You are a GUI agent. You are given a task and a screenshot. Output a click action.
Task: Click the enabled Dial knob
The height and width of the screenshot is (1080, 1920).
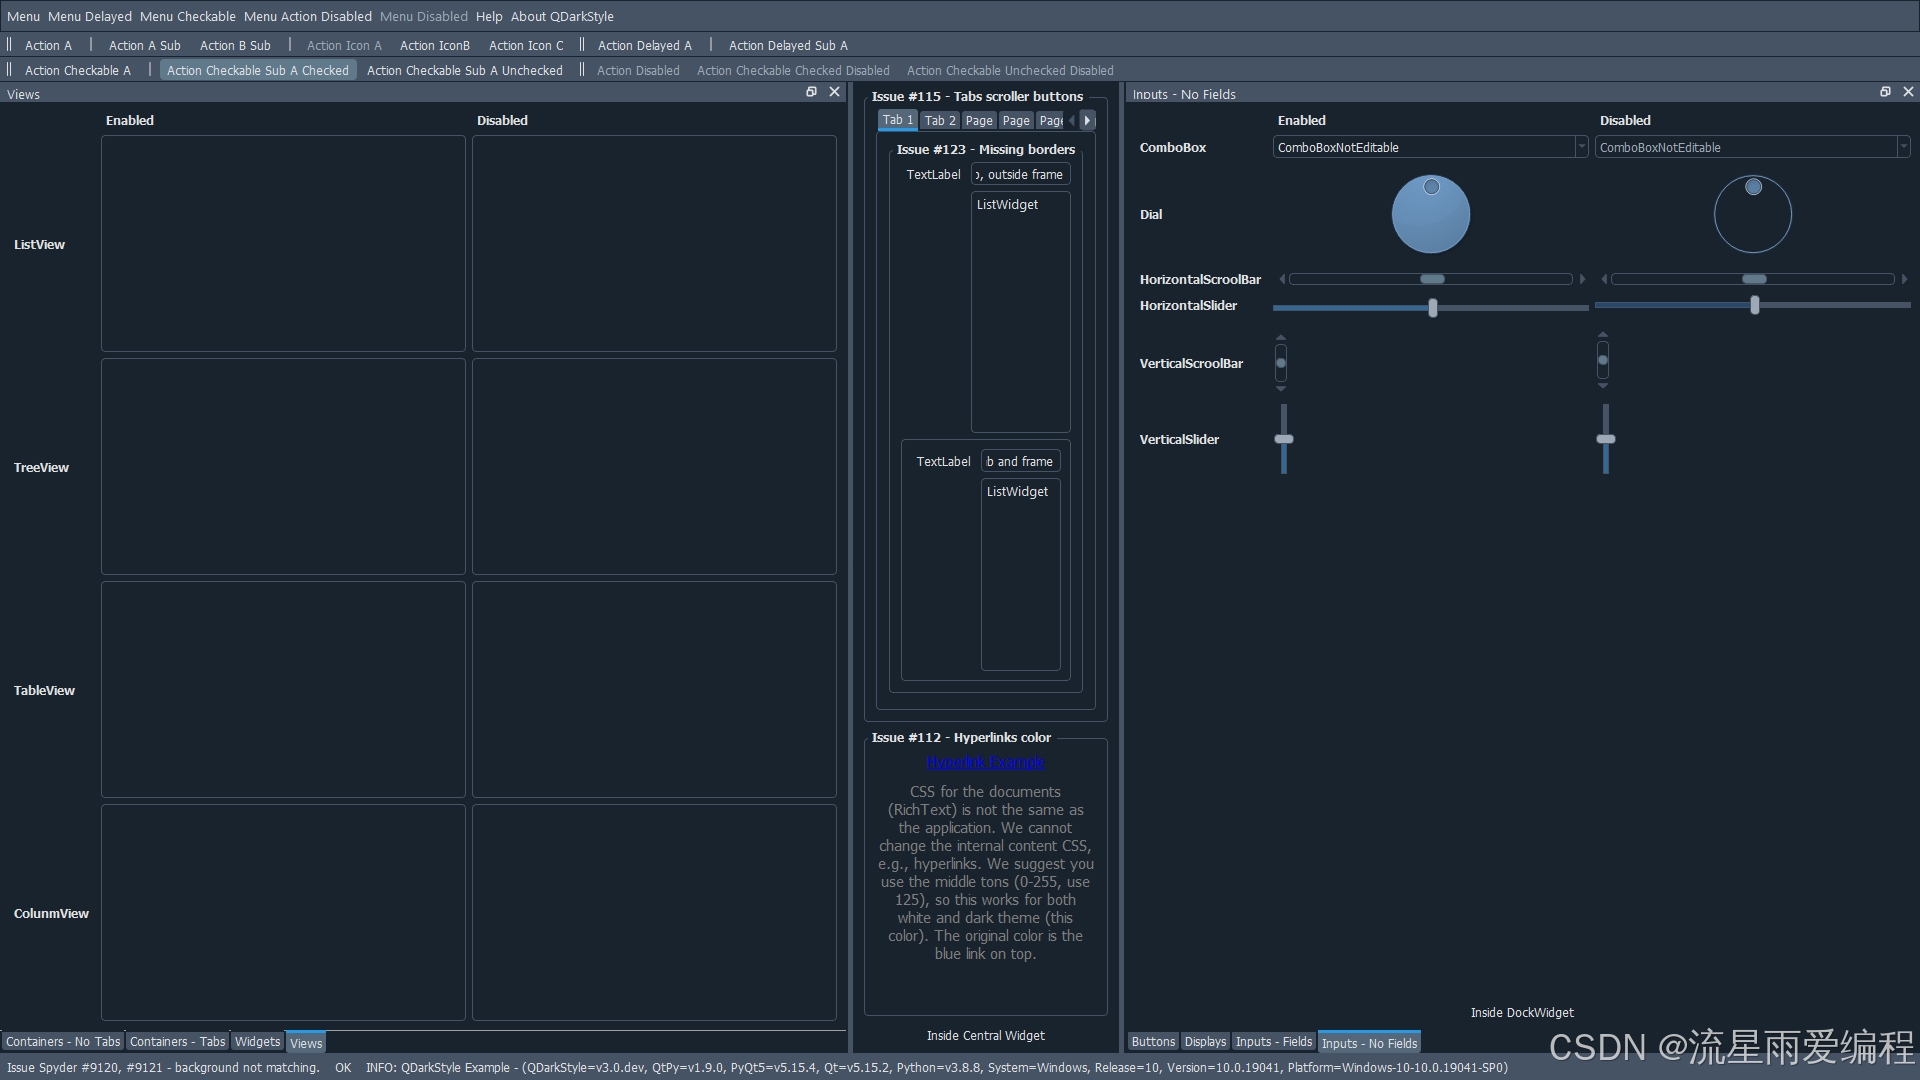tap(1431, 214)
